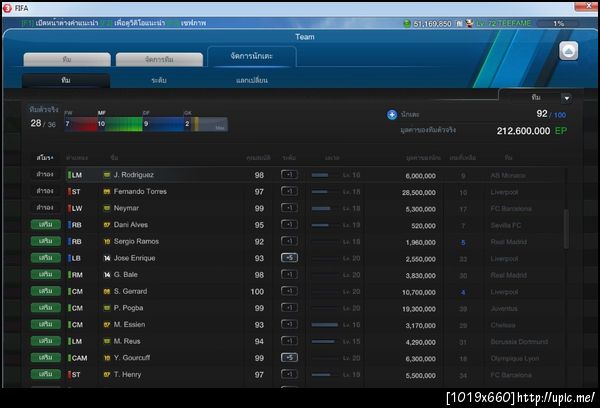This screenshot has width=600, height=408.
Task: Switch to the จัดการนักเตะ main tab
Action: [x=251, y=57]
